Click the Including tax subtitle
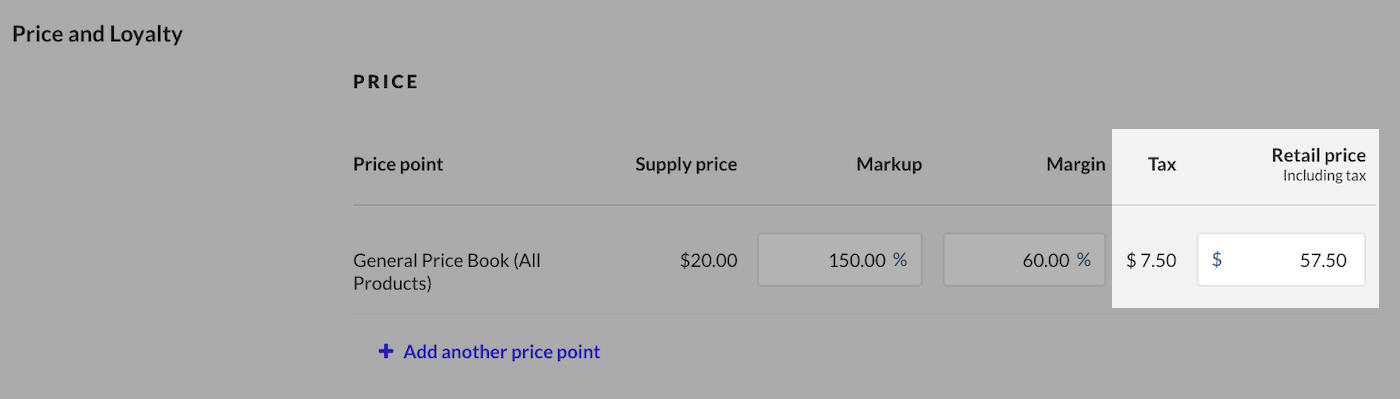This screenshot has height=399, width=1400. click(1324, 176)
